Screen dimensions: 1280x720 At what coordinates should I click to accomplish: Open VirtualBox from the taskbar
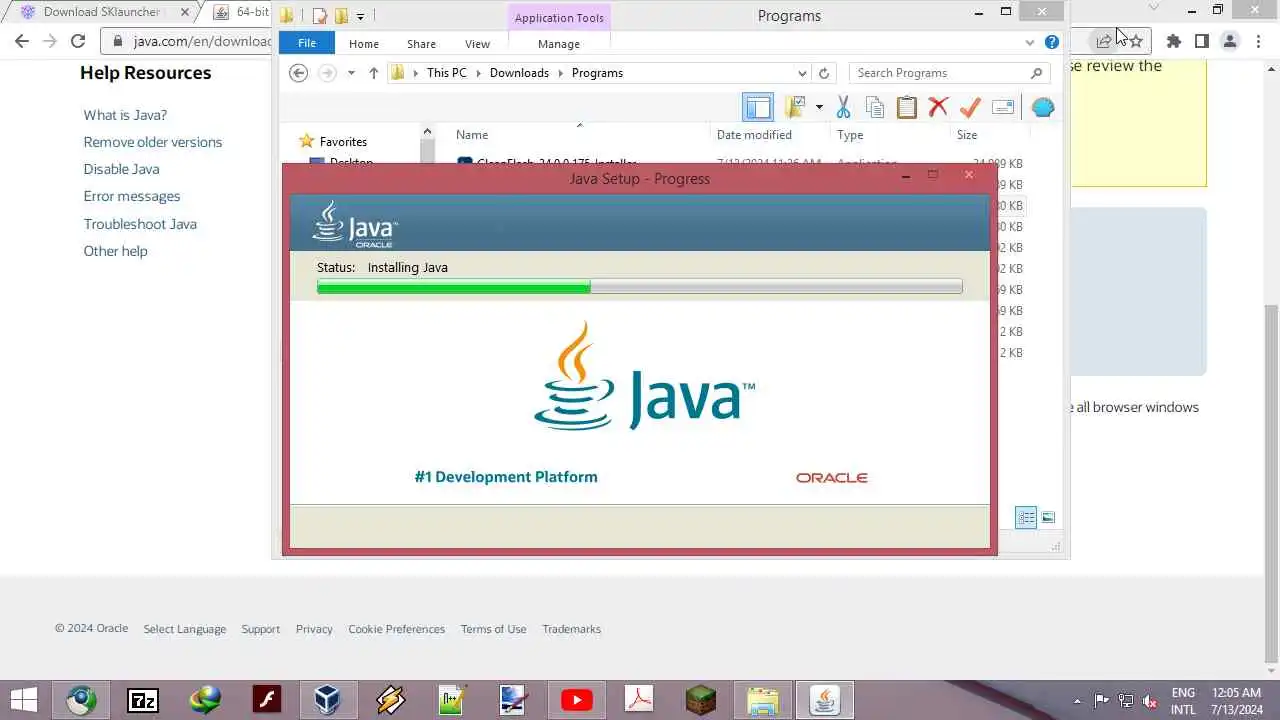tap(328, 699)
